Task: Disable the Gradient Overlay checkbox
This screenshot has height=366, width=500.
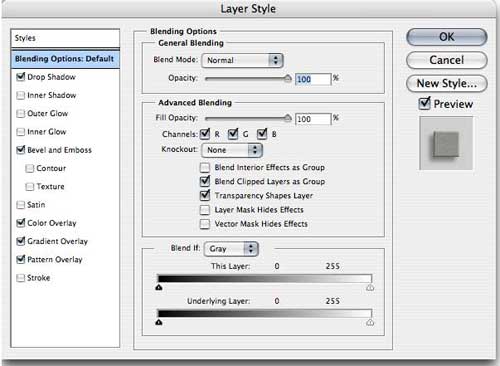Action: point(21,241)
